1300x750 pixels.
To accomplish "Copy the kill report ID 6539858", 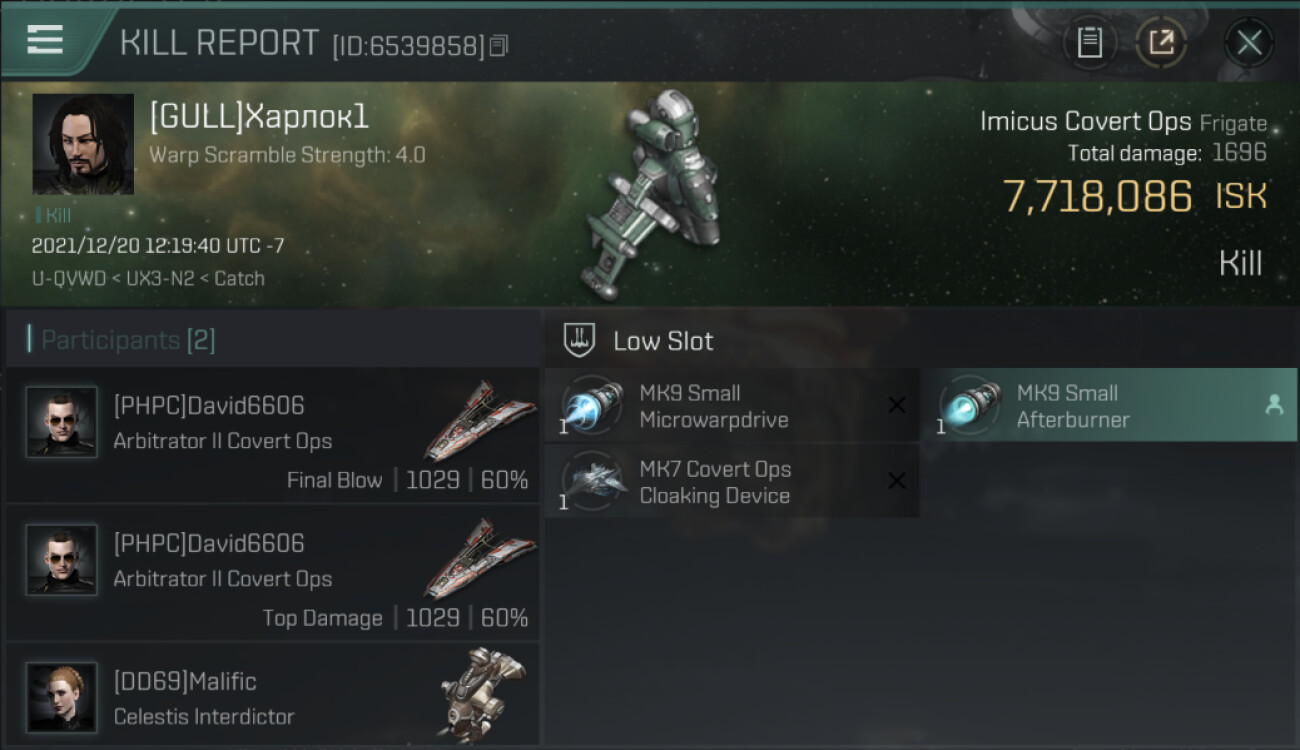I will [499, 45].
